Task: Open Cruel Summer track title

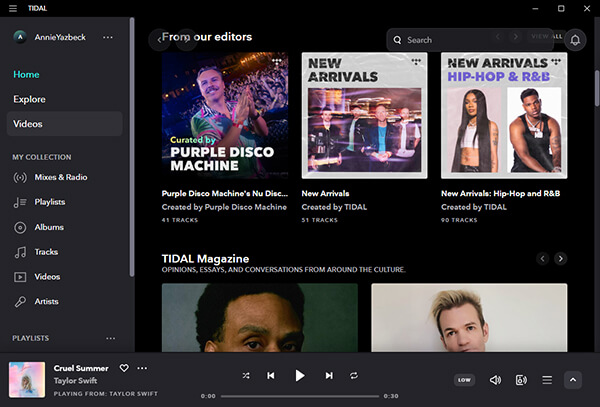Action: (81, 368)
